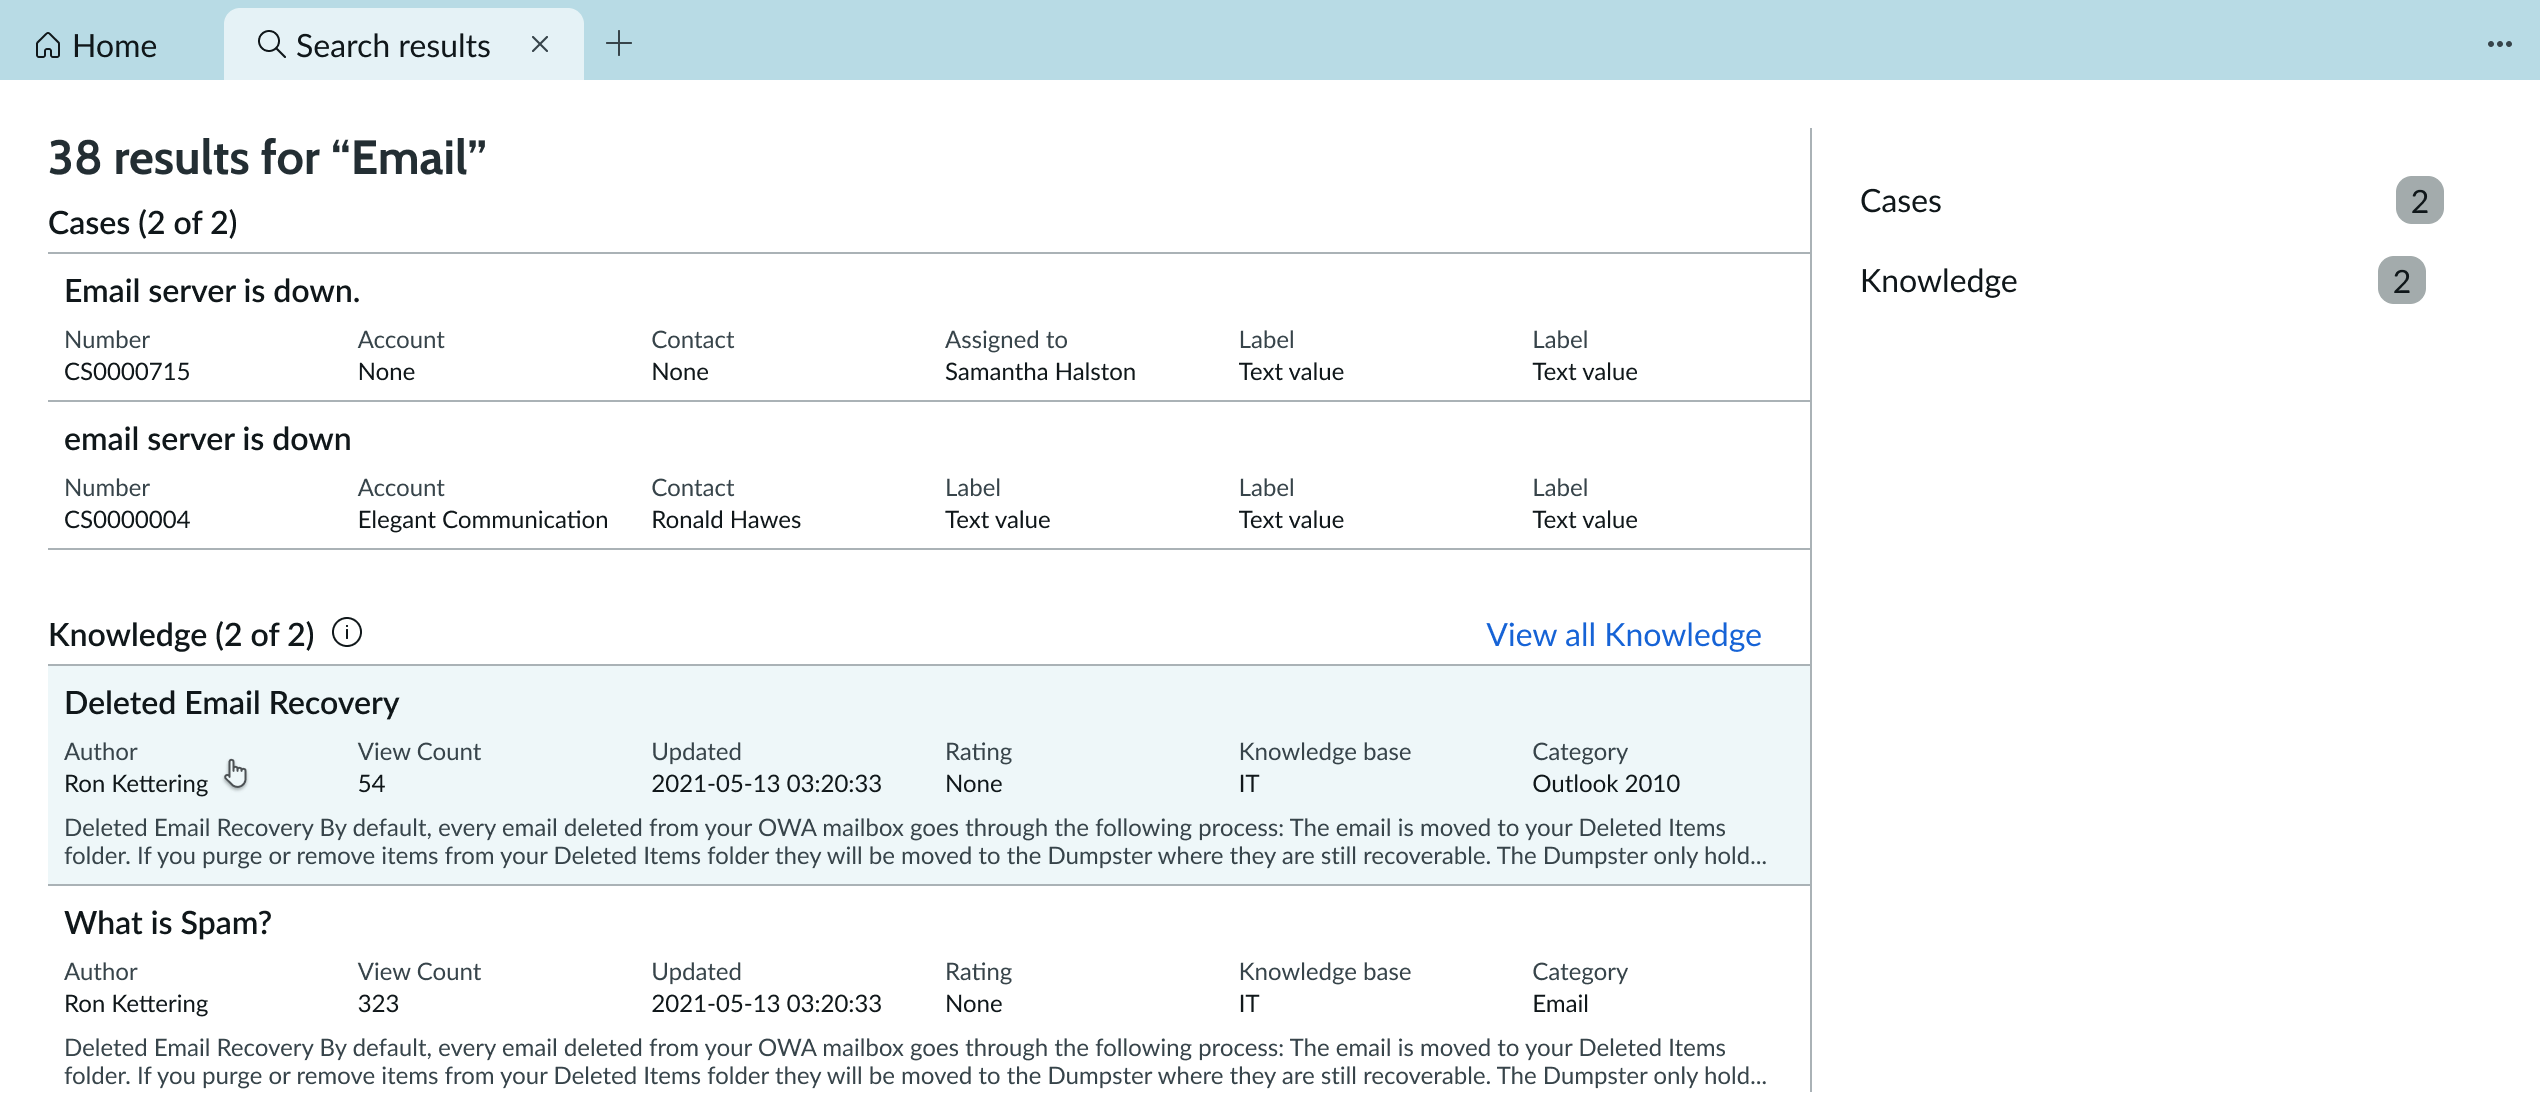Click 'None' account of case CS0000715
The image size is (2540, 1102).
386,372
